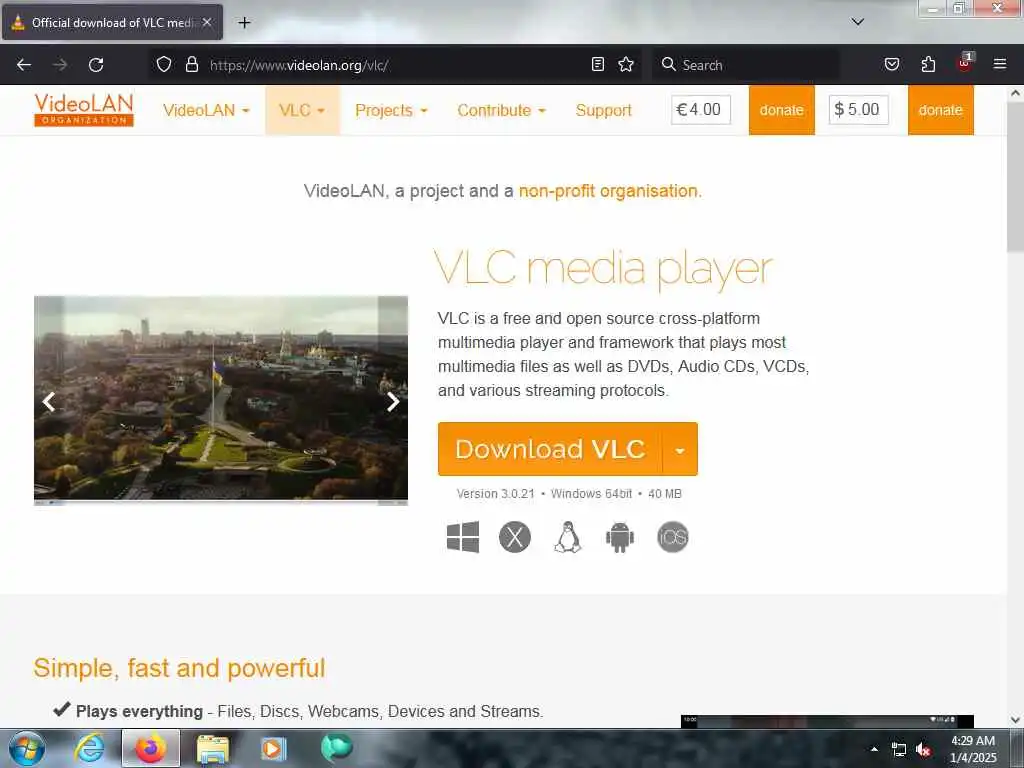
Task: Show previous slide in image carousel
Action: pos(49,402)
